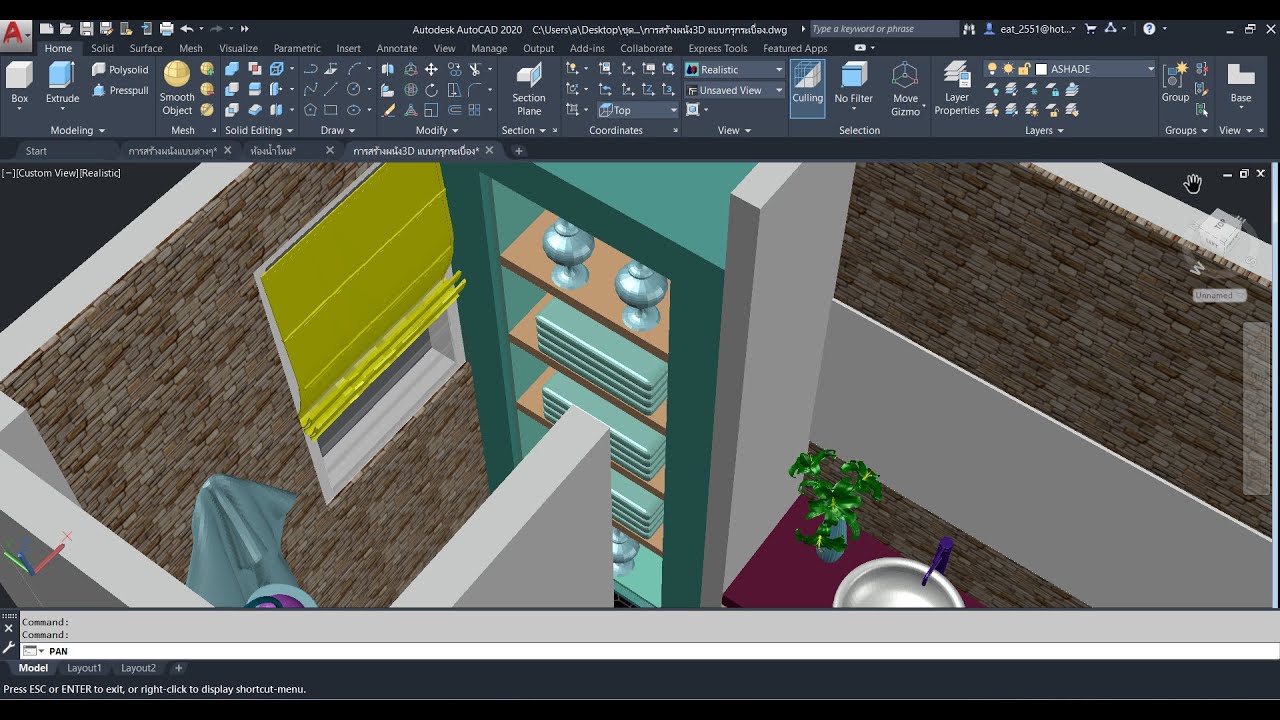Screen dimensions: 1280x720
Task: Expand the Modeling panel
Action: coord(78,130)
